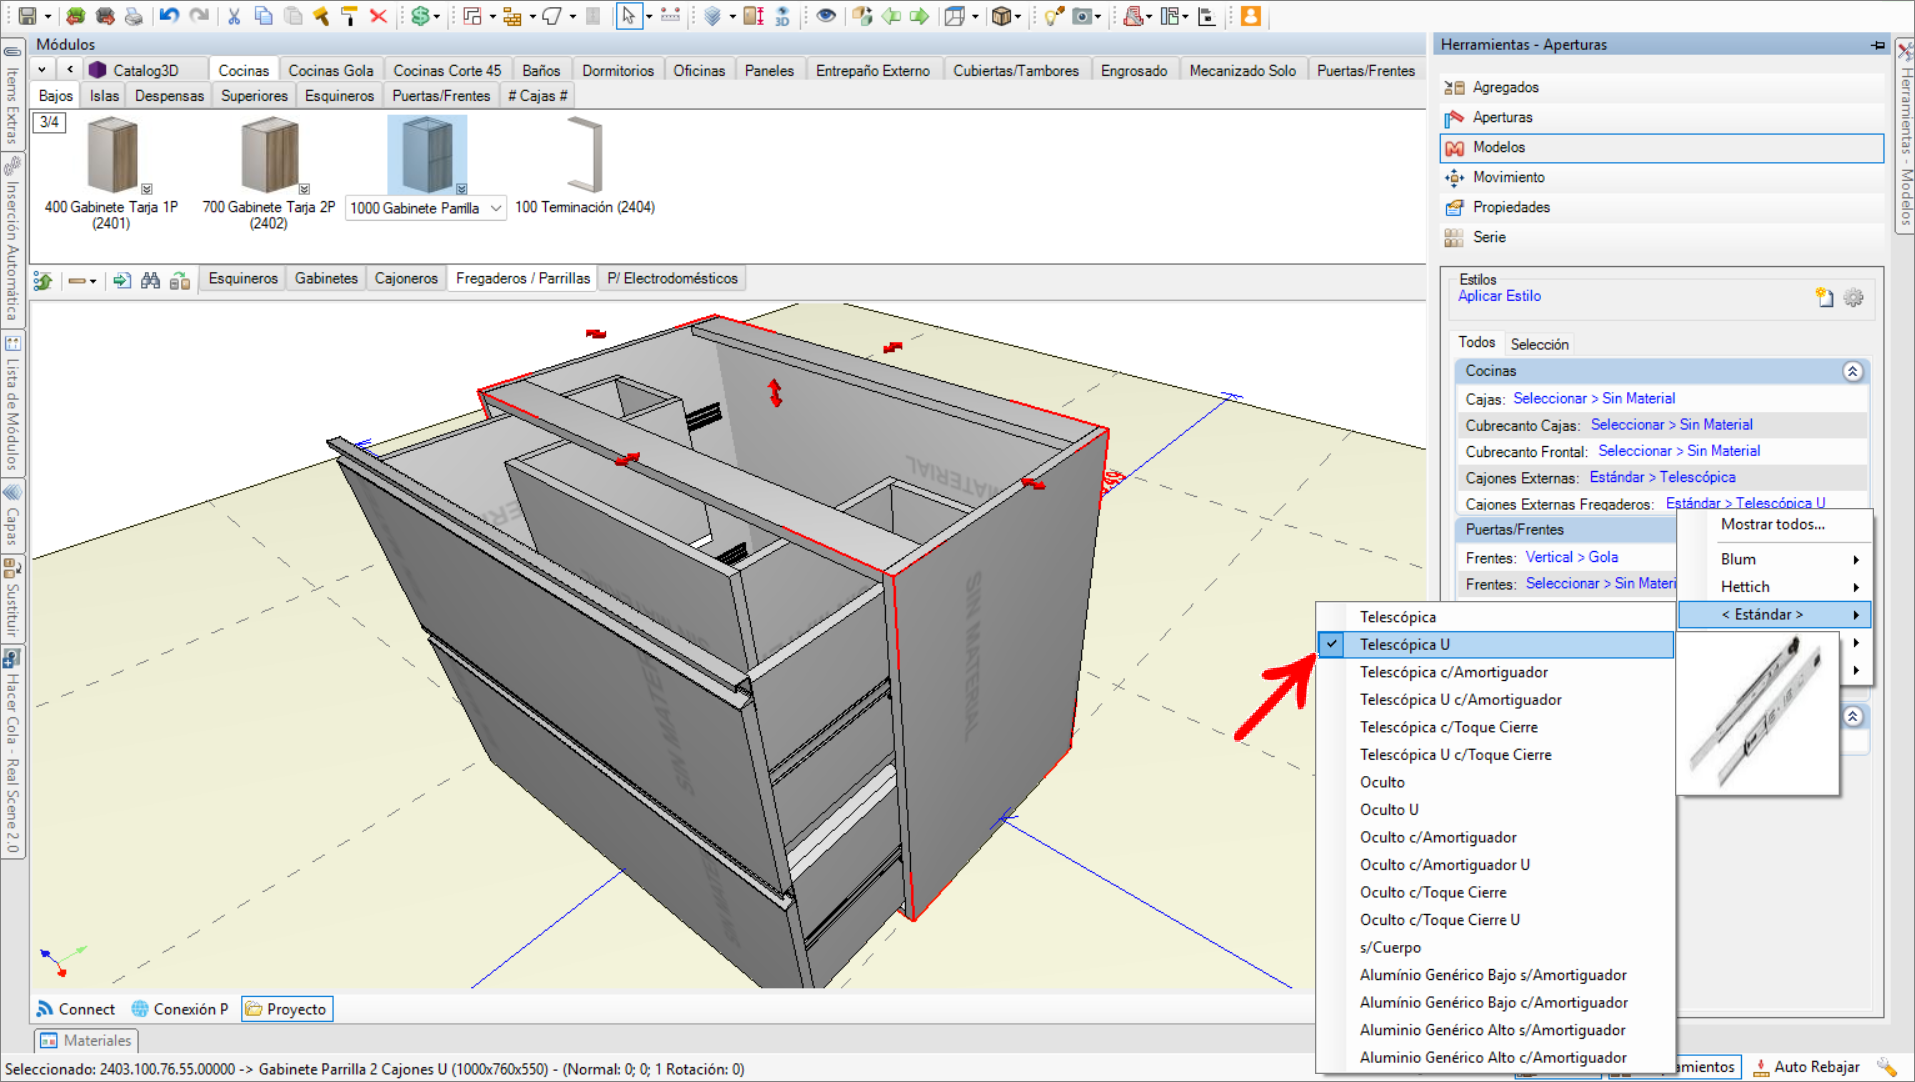1915x1082 pixels.
Task: Click the Vertical > Gola frentes link
Action: point(1571,557)
